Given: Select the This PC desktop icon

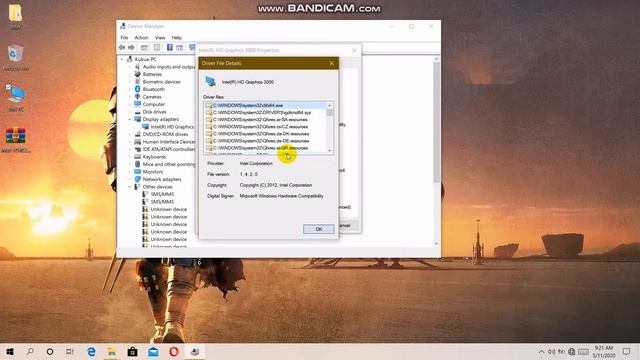Looking at the screenshot, I should point(15,95).
